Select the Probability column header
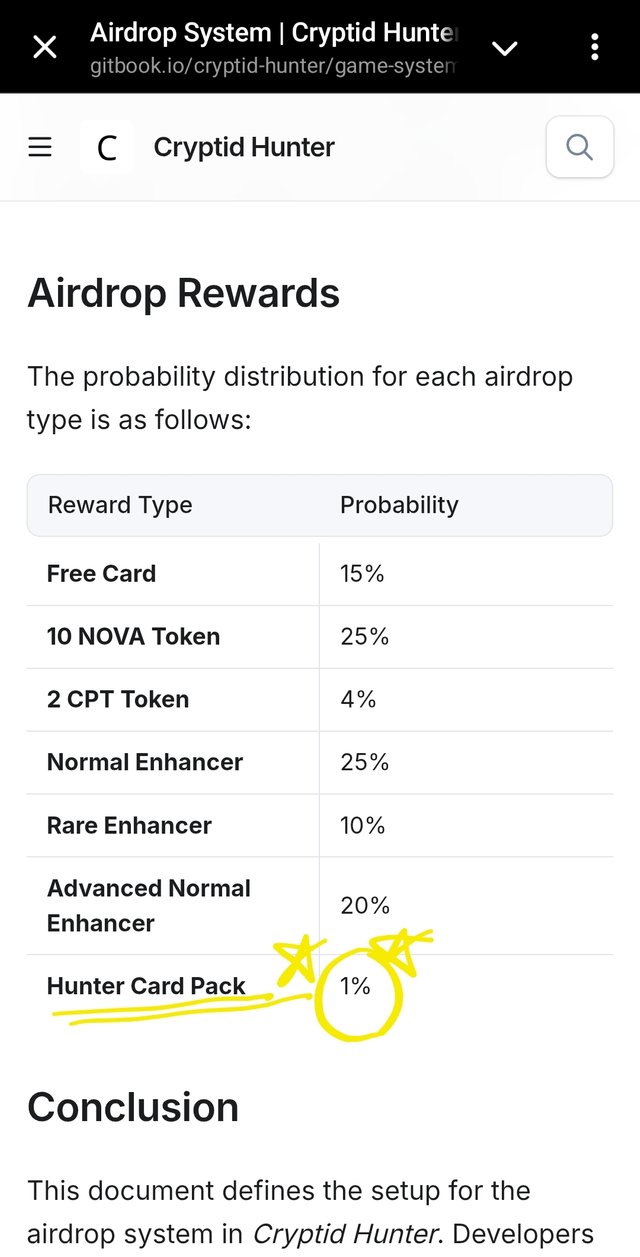640x1257 pixels. (399, 505)
